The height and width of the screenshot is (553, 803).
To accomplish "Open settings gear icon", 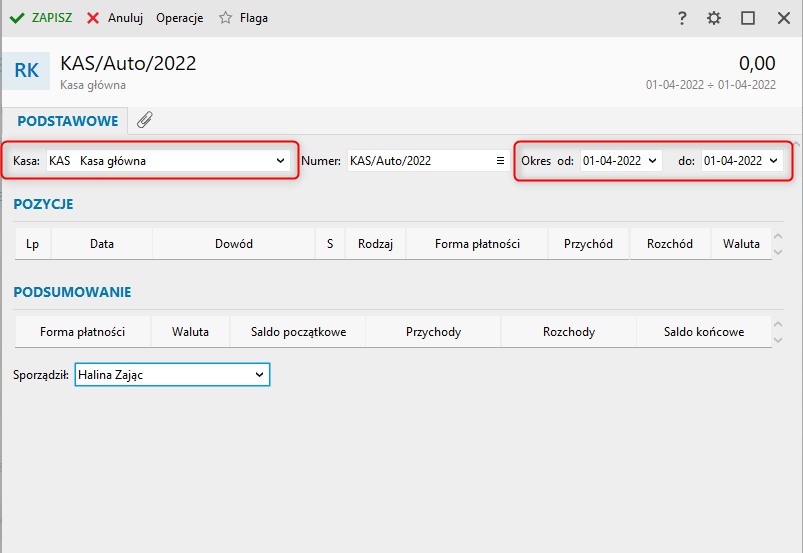I will [714, 18].
